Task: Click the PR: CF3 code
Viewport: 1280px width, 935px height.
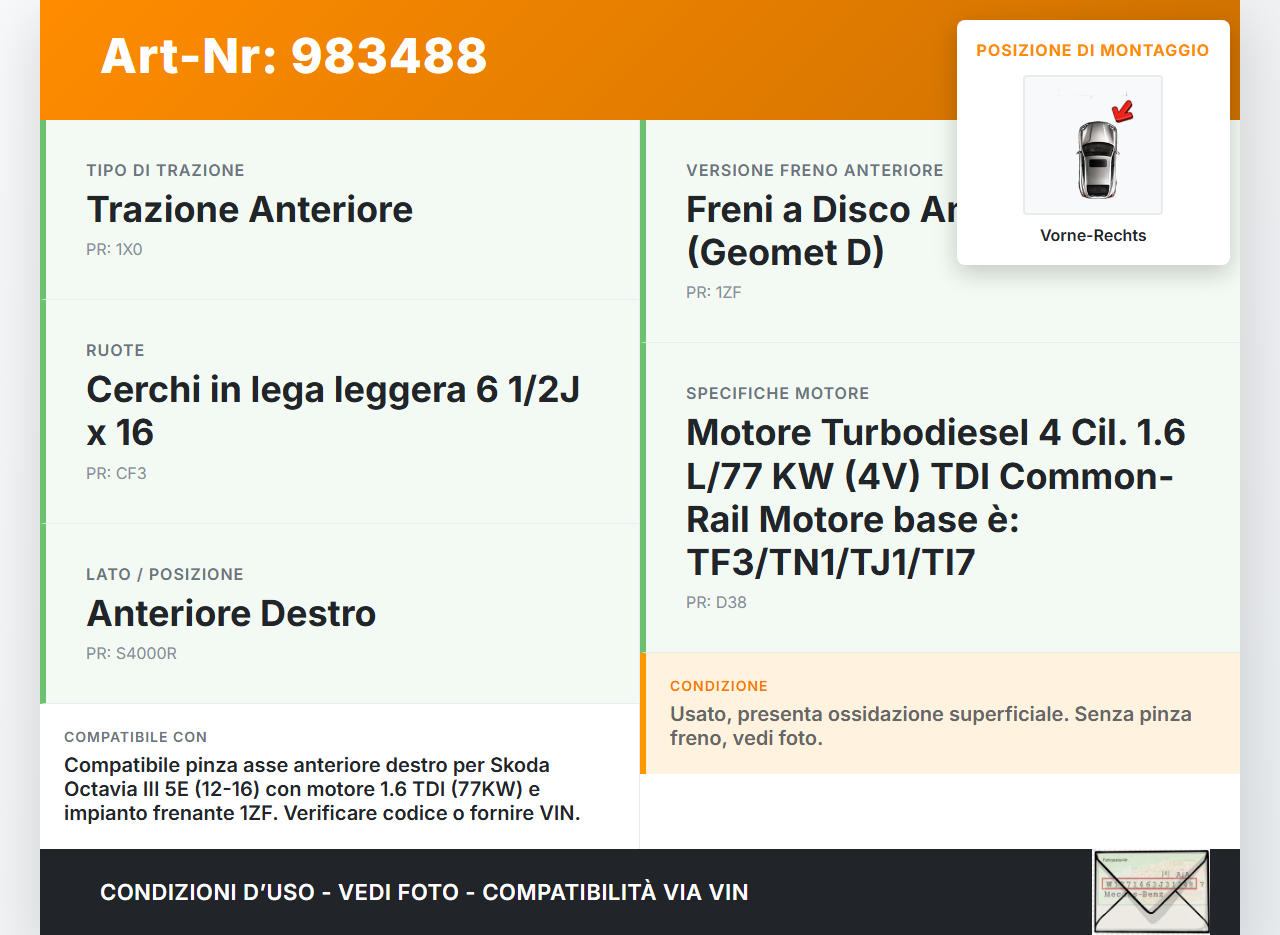Action: pos(116,473)
